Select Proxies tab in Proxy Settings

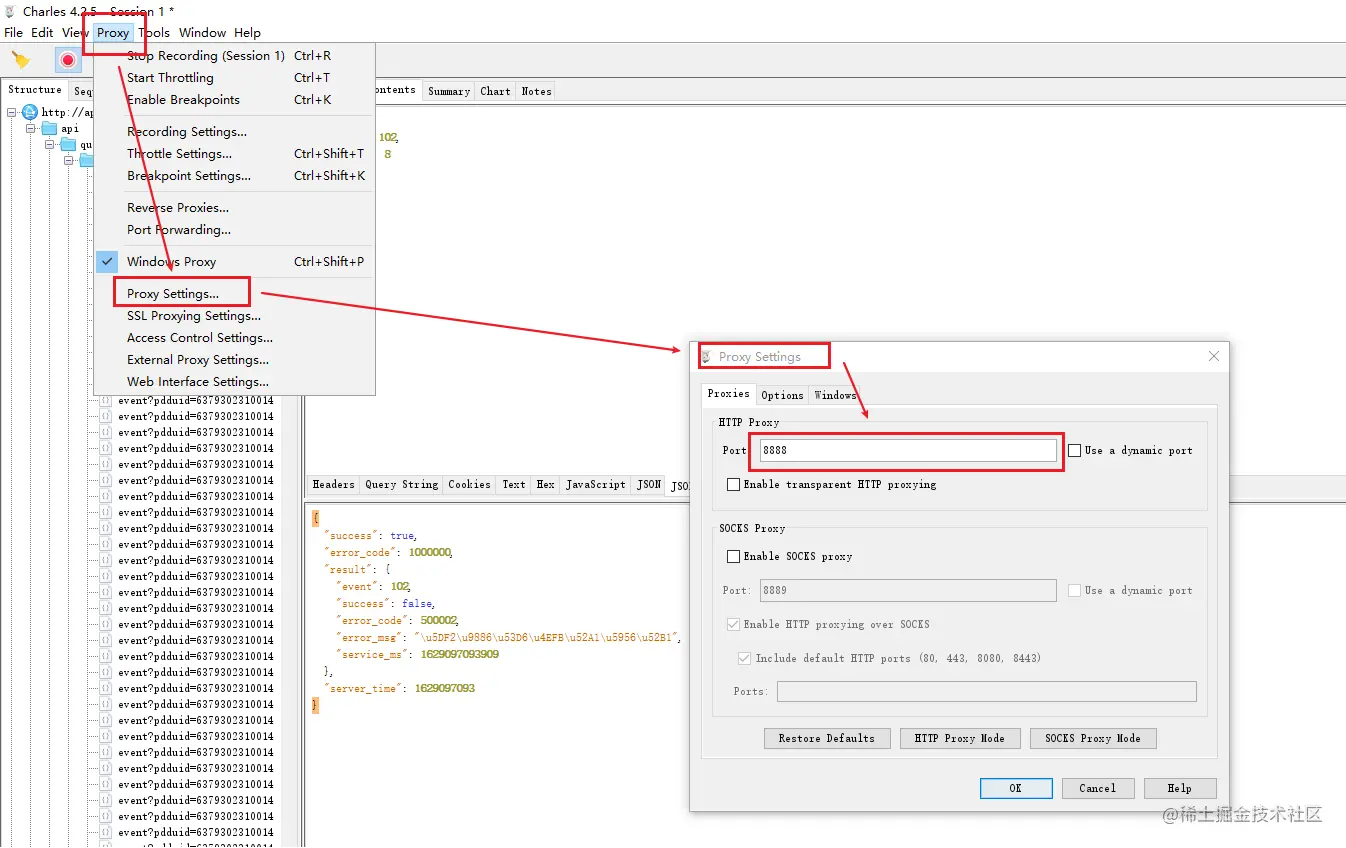(728, 393)
